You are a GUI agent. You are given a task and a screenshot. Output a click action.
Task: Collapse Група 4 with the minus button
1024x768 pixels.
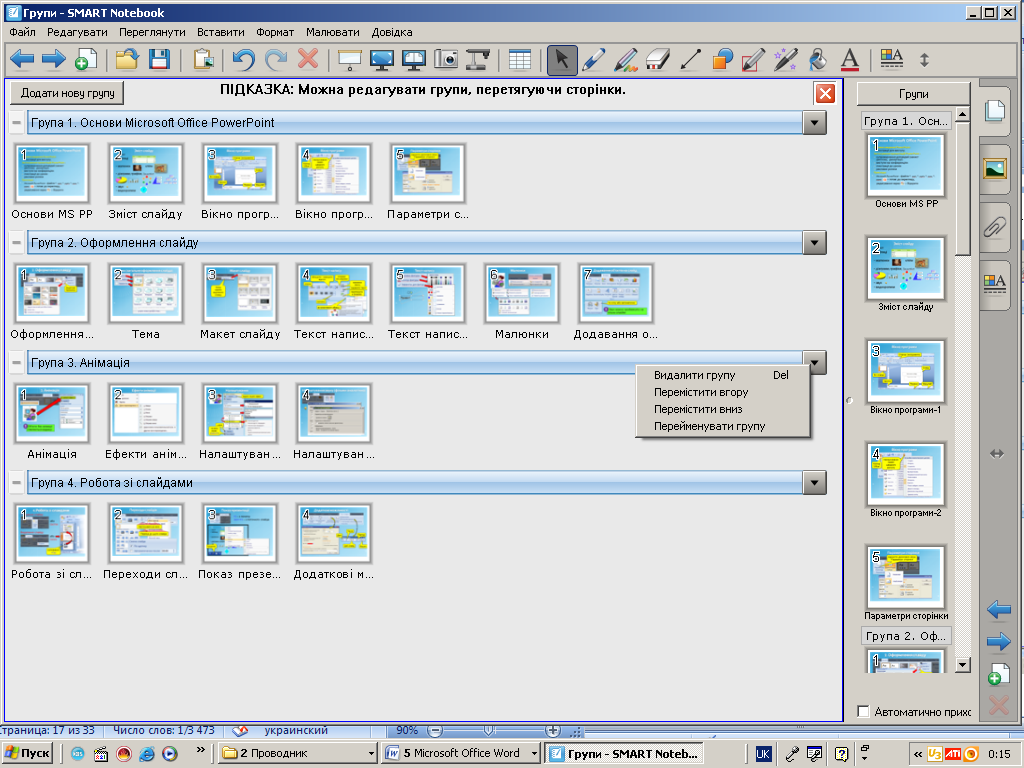(x=17, y=483)
